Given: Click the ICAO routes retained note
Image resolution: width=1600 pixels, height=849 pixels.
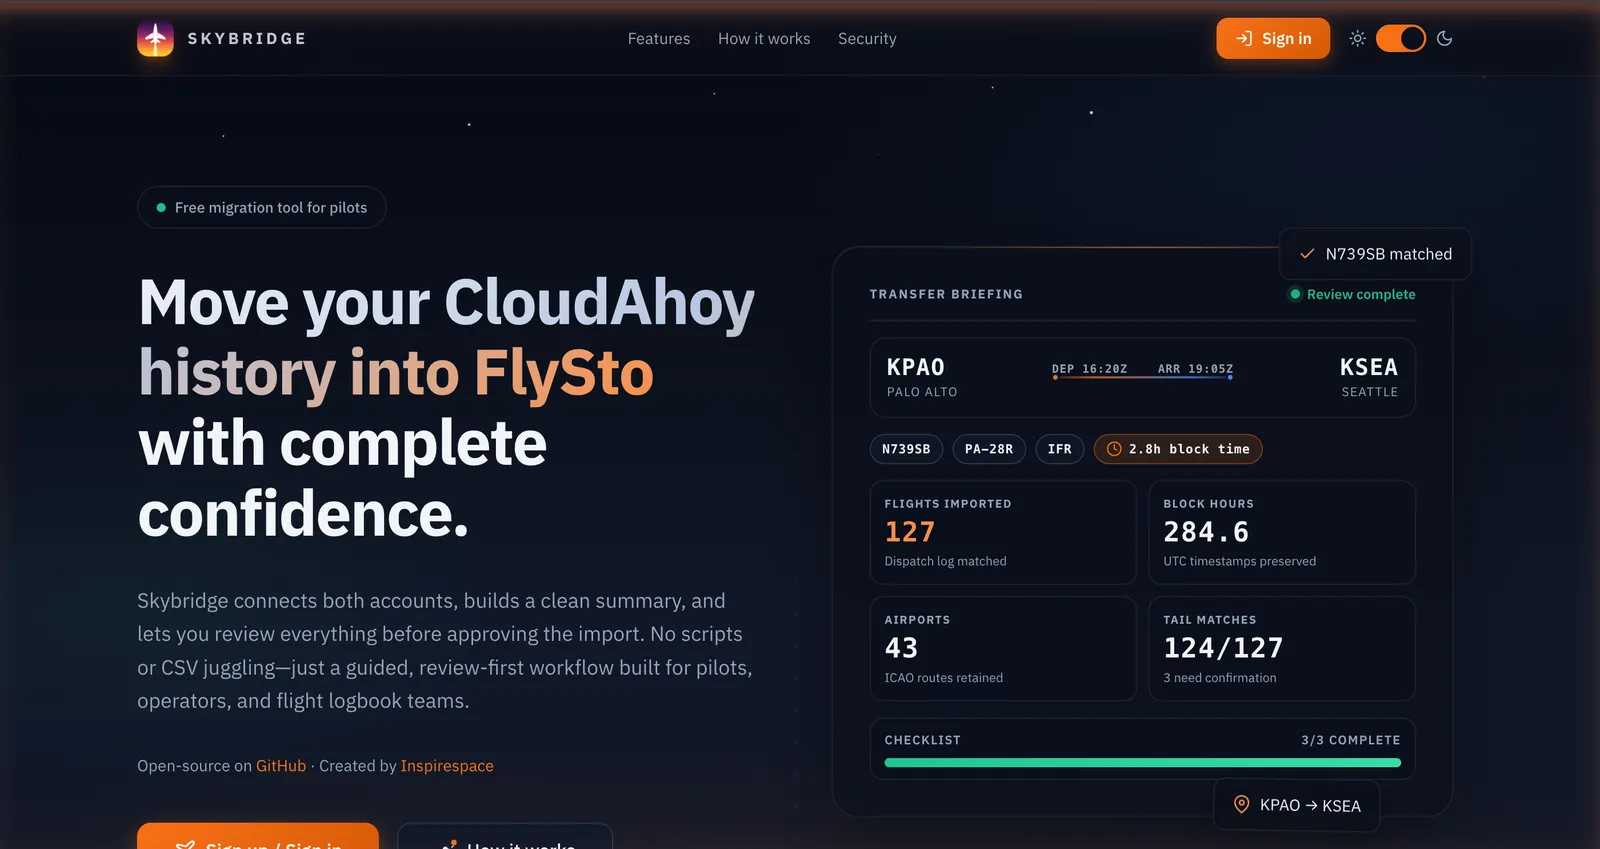Looking at the screenshot, I should (943, 677).
